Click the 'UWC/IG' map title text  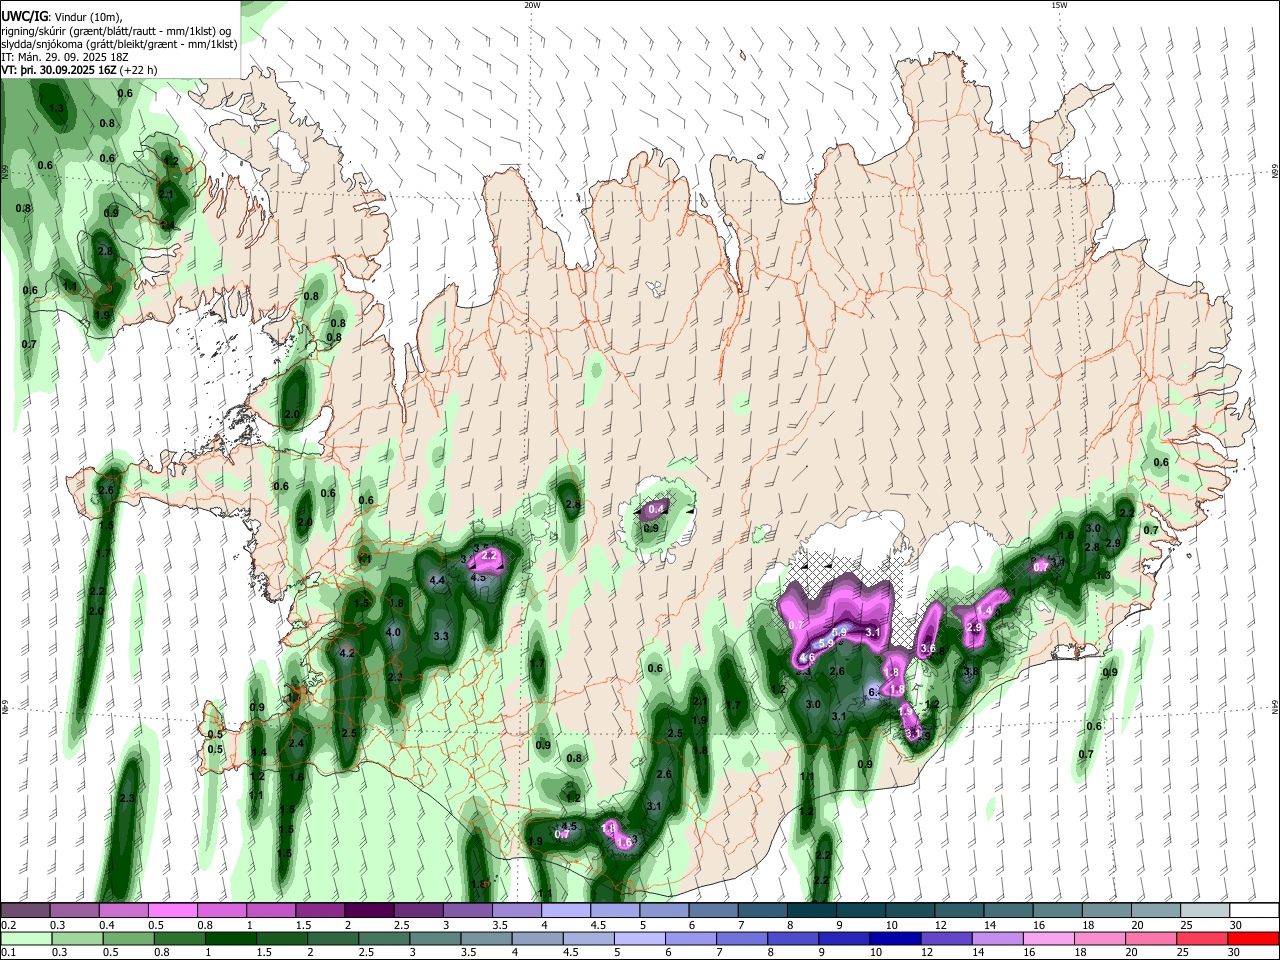click(x=24, y=16)
